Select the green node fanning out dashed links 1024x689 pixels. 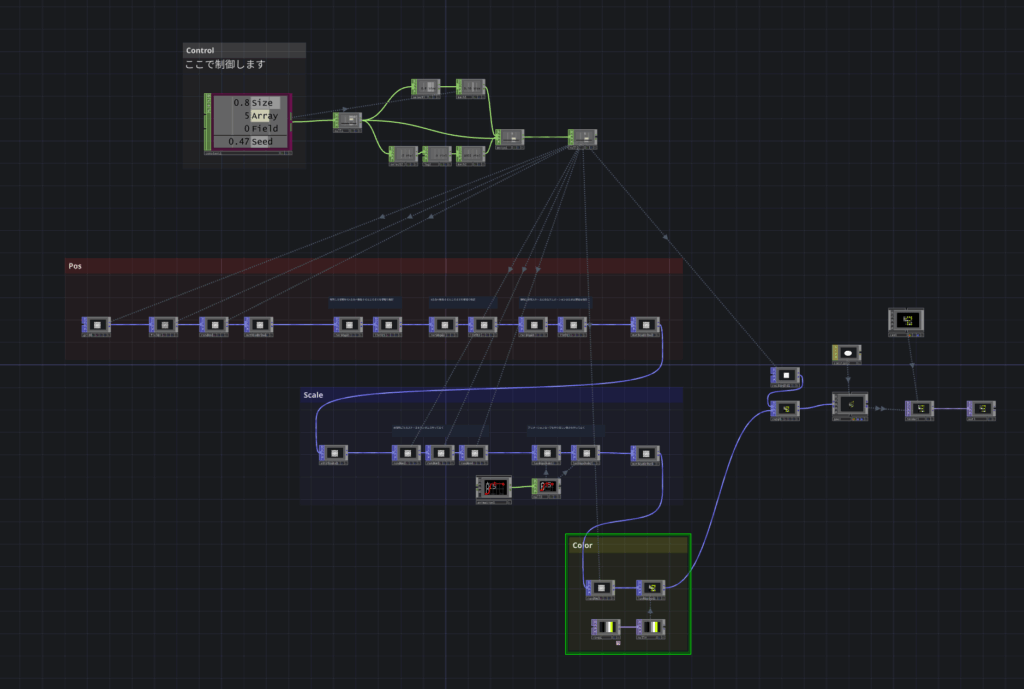pos(582,138)
